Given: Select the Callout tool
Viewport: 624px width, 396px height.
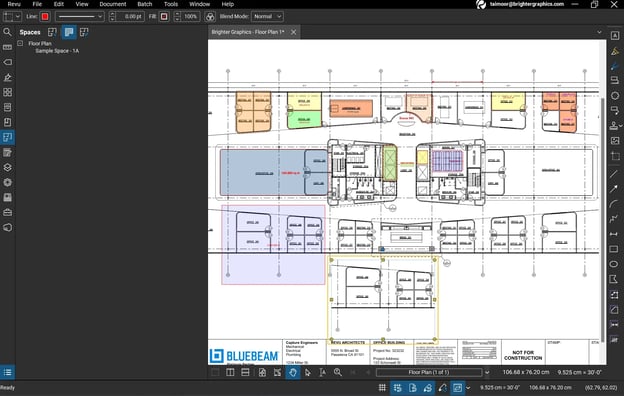Looking at the screenshot, I should (615, 111).
